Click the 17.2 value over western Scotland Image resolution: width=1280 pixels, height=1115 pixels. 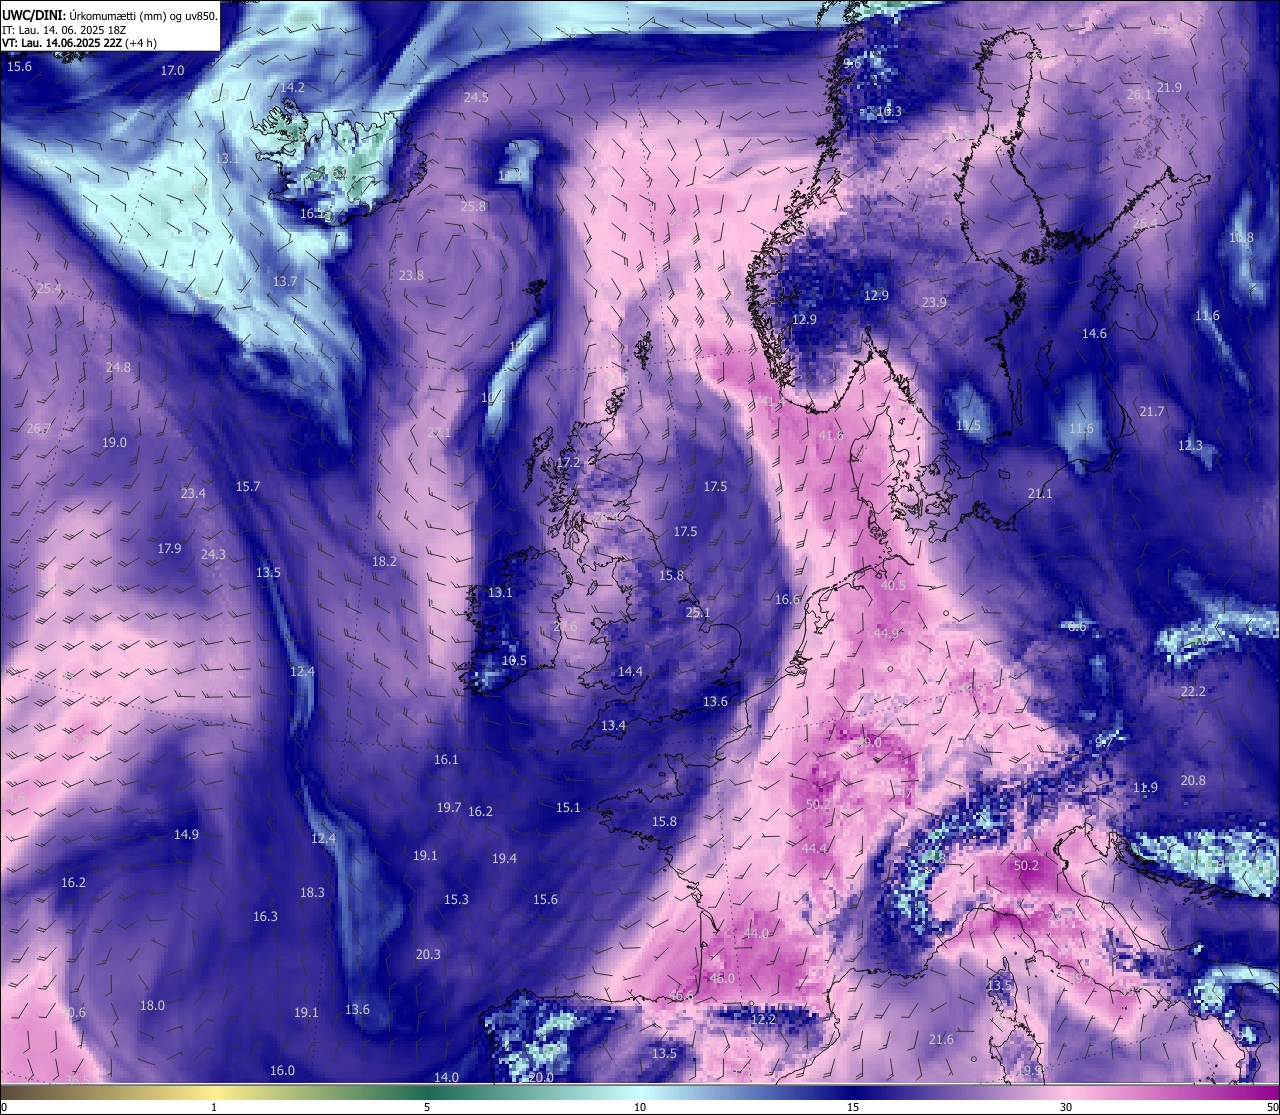pyautogui.click(x=568, y=463)
